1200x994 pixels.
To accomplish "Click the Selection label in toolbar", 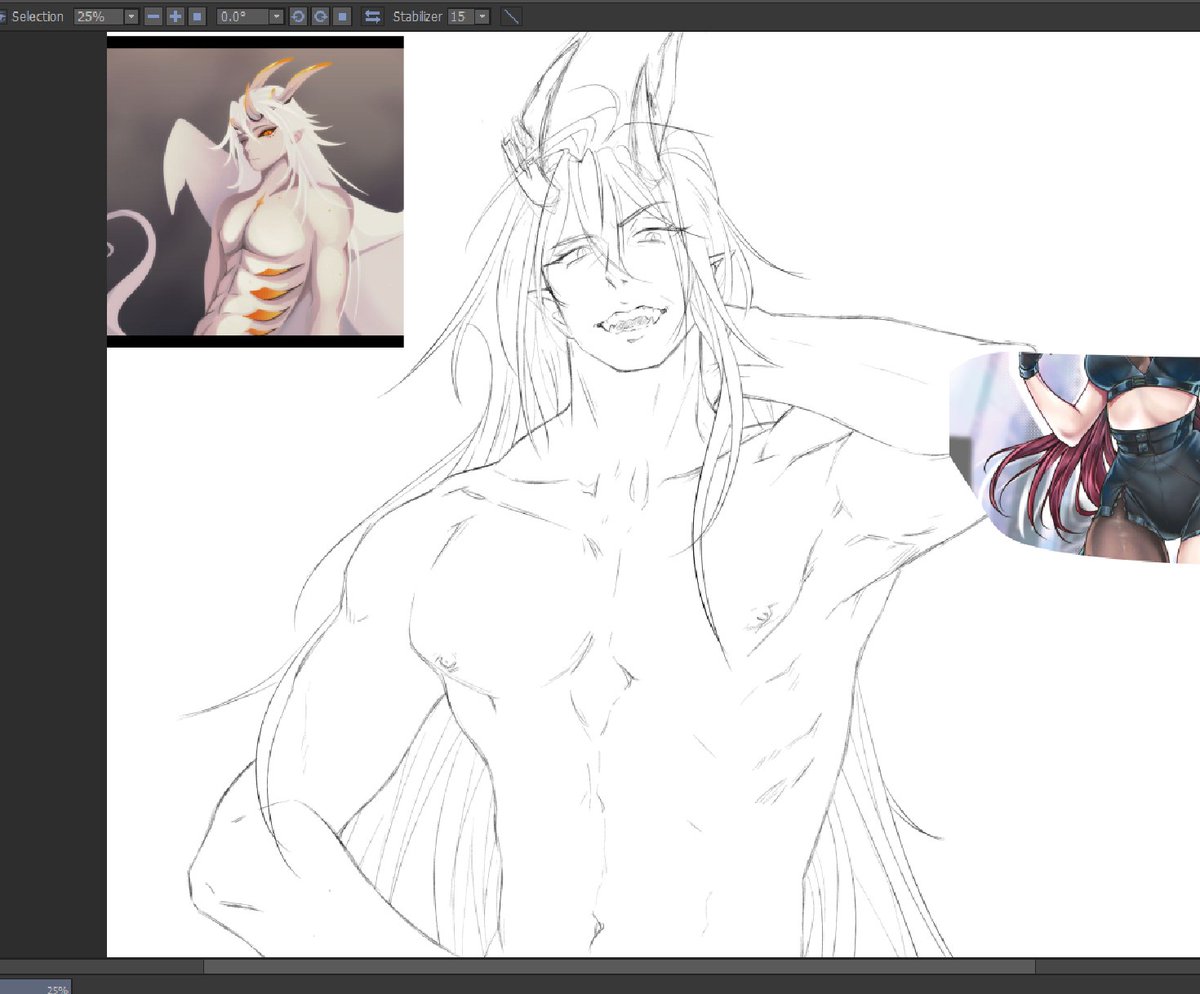I will (x=38, y=17).
